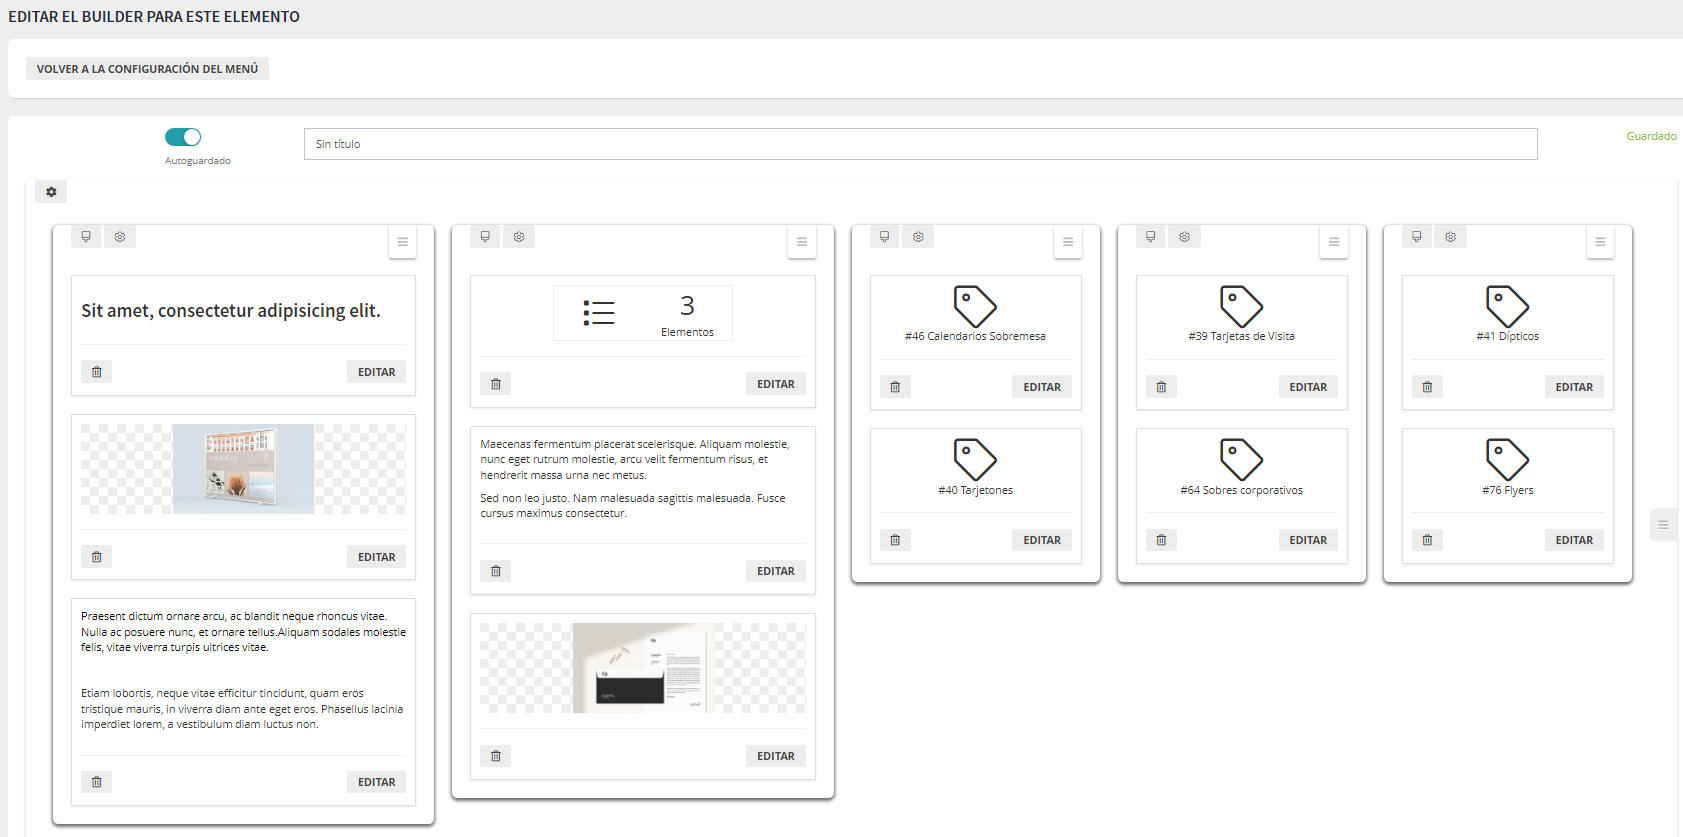
Task: Edit the Maecenas fermentum text block
Action: pos(775,571)
